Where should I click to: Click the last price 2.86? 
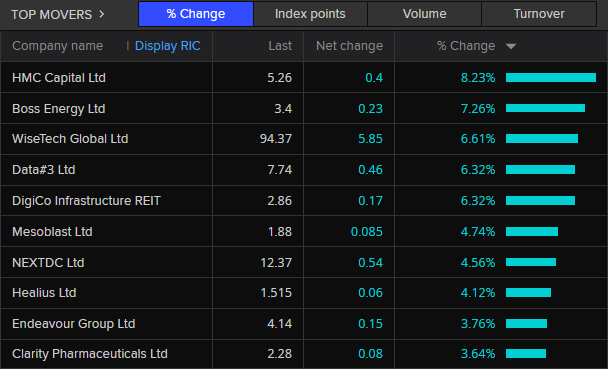pyautogui.click(x=279, y=200)
